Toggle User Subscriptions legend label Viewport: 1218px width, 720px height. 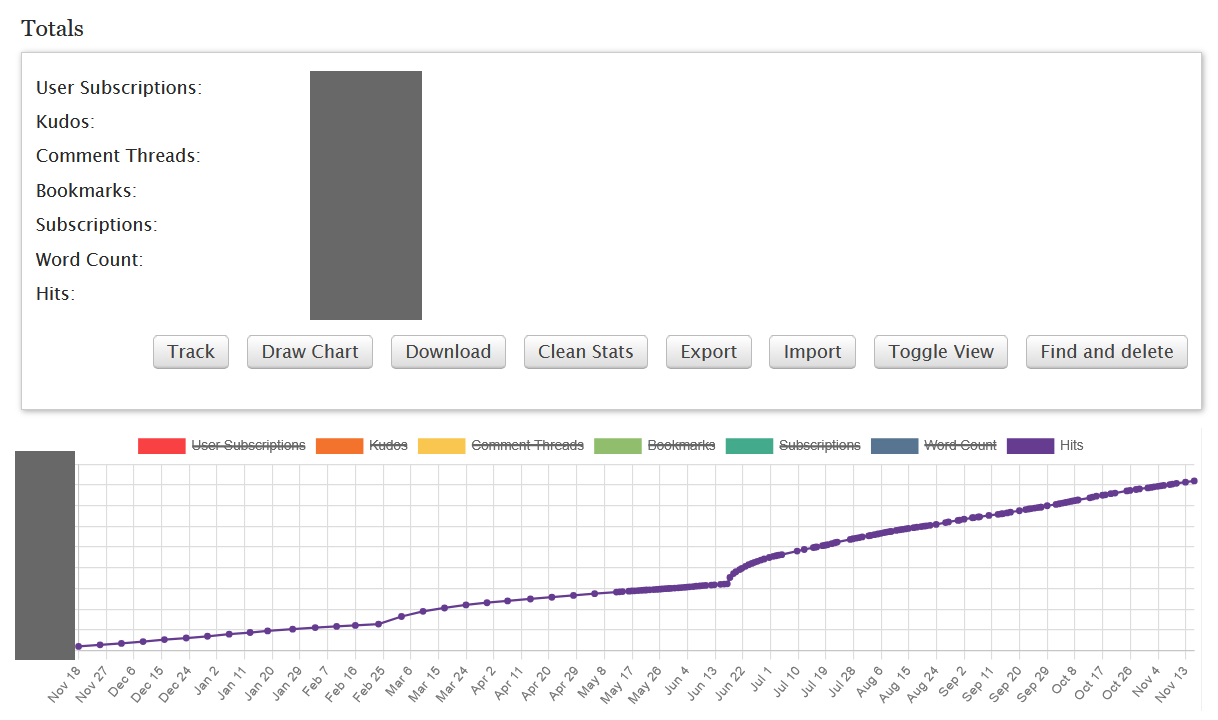click(x=248, y=445)
